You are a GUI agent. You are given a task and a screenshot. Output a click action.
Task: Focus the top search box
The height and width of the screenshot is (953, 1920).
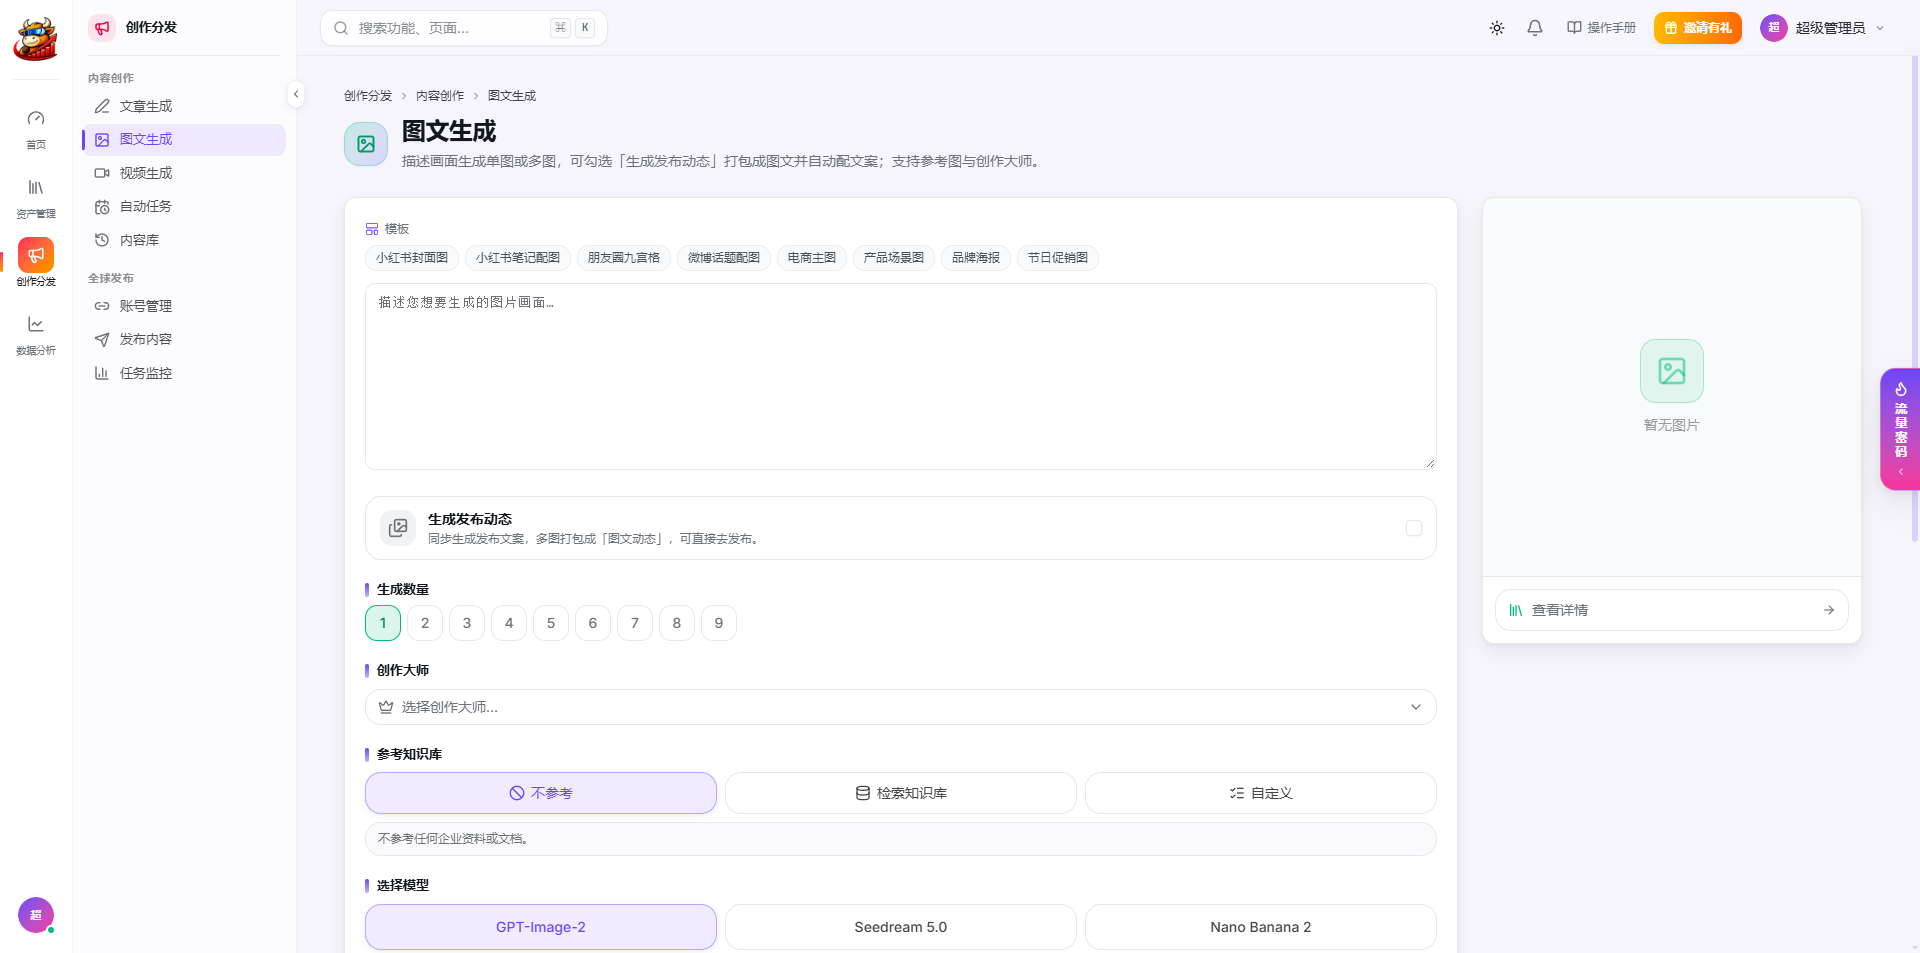pyautogui.click(x=464, y=28)
